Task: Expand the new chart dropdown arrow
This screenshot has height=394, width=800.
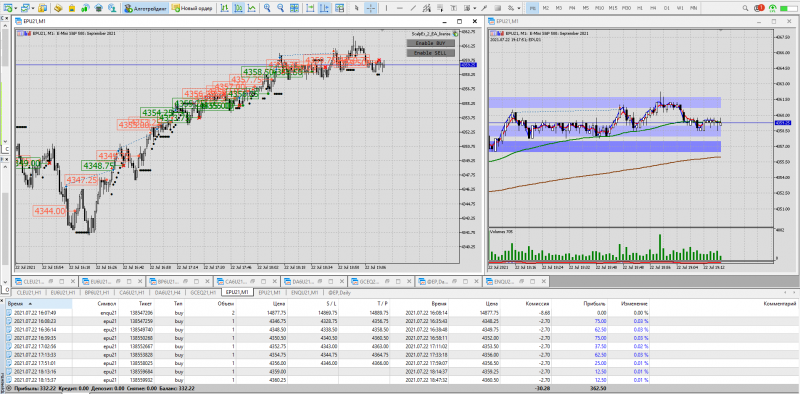Action: (15, 9)
